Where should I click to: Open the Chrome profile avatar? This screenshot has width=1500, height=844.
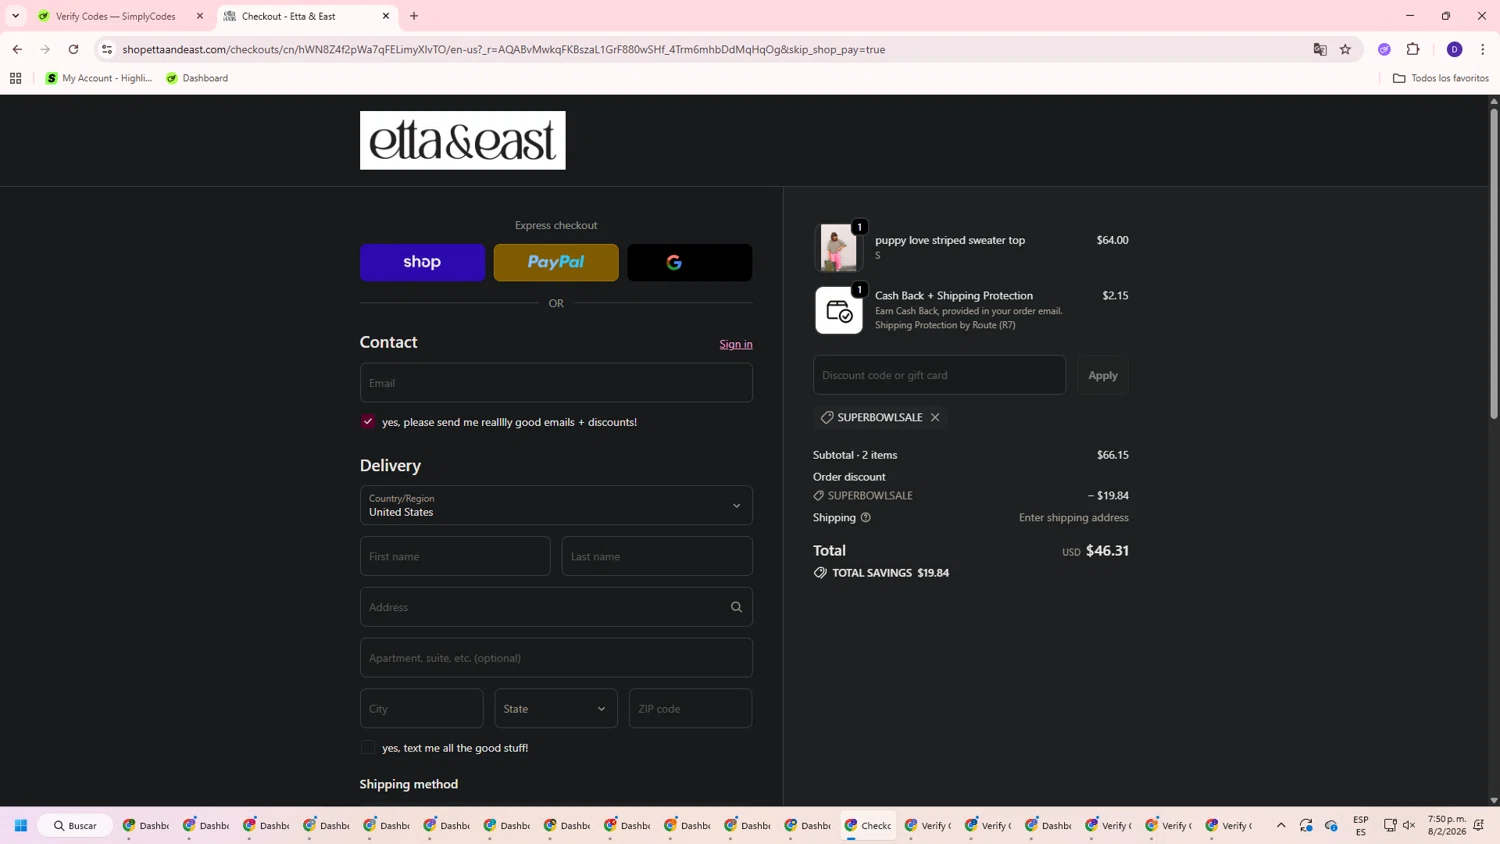tap(1455, 49)
